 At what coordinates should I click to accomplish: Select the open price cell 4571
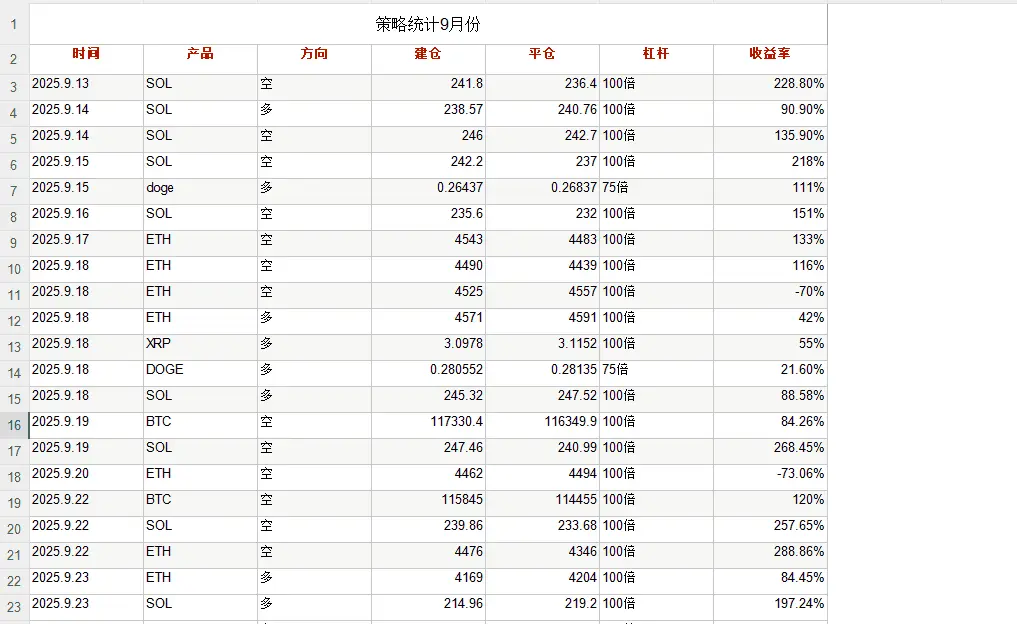(429, 321)
